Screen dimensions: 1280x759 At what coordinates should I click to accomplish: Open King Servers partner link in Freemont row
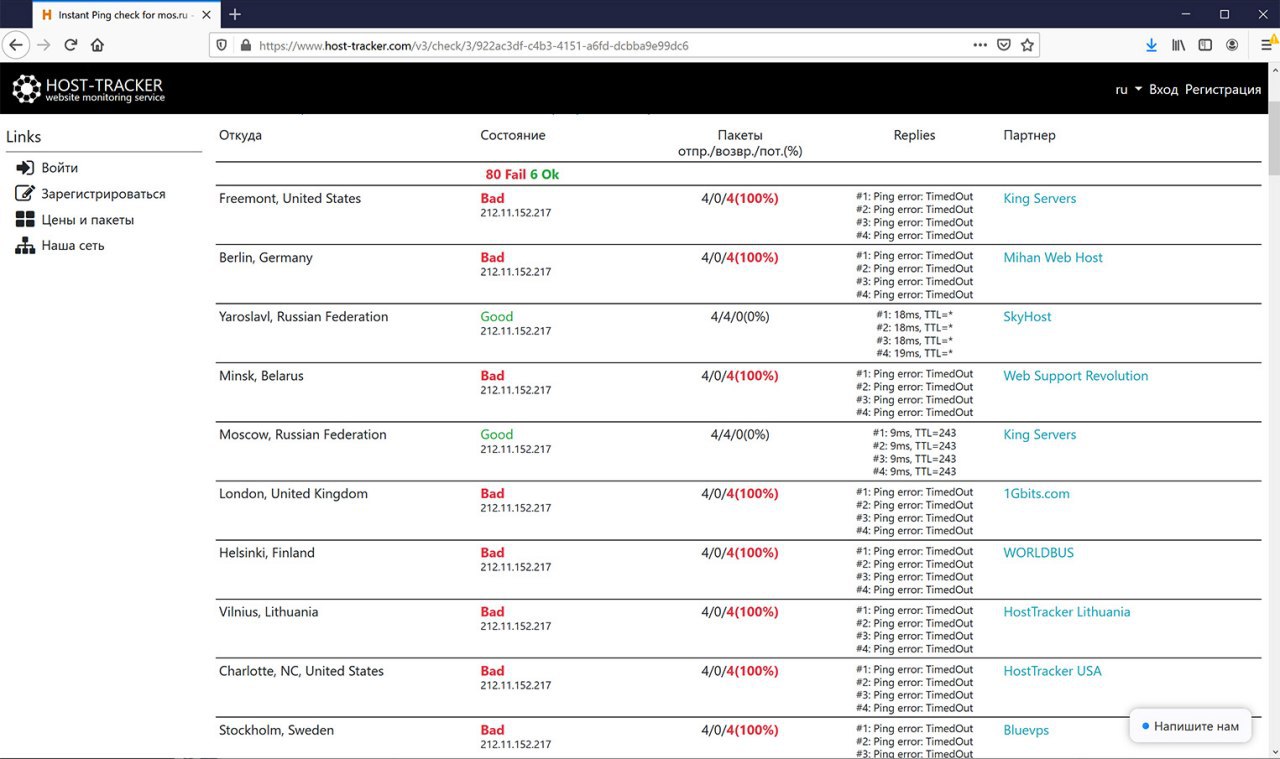click(x=1040, y=198)
